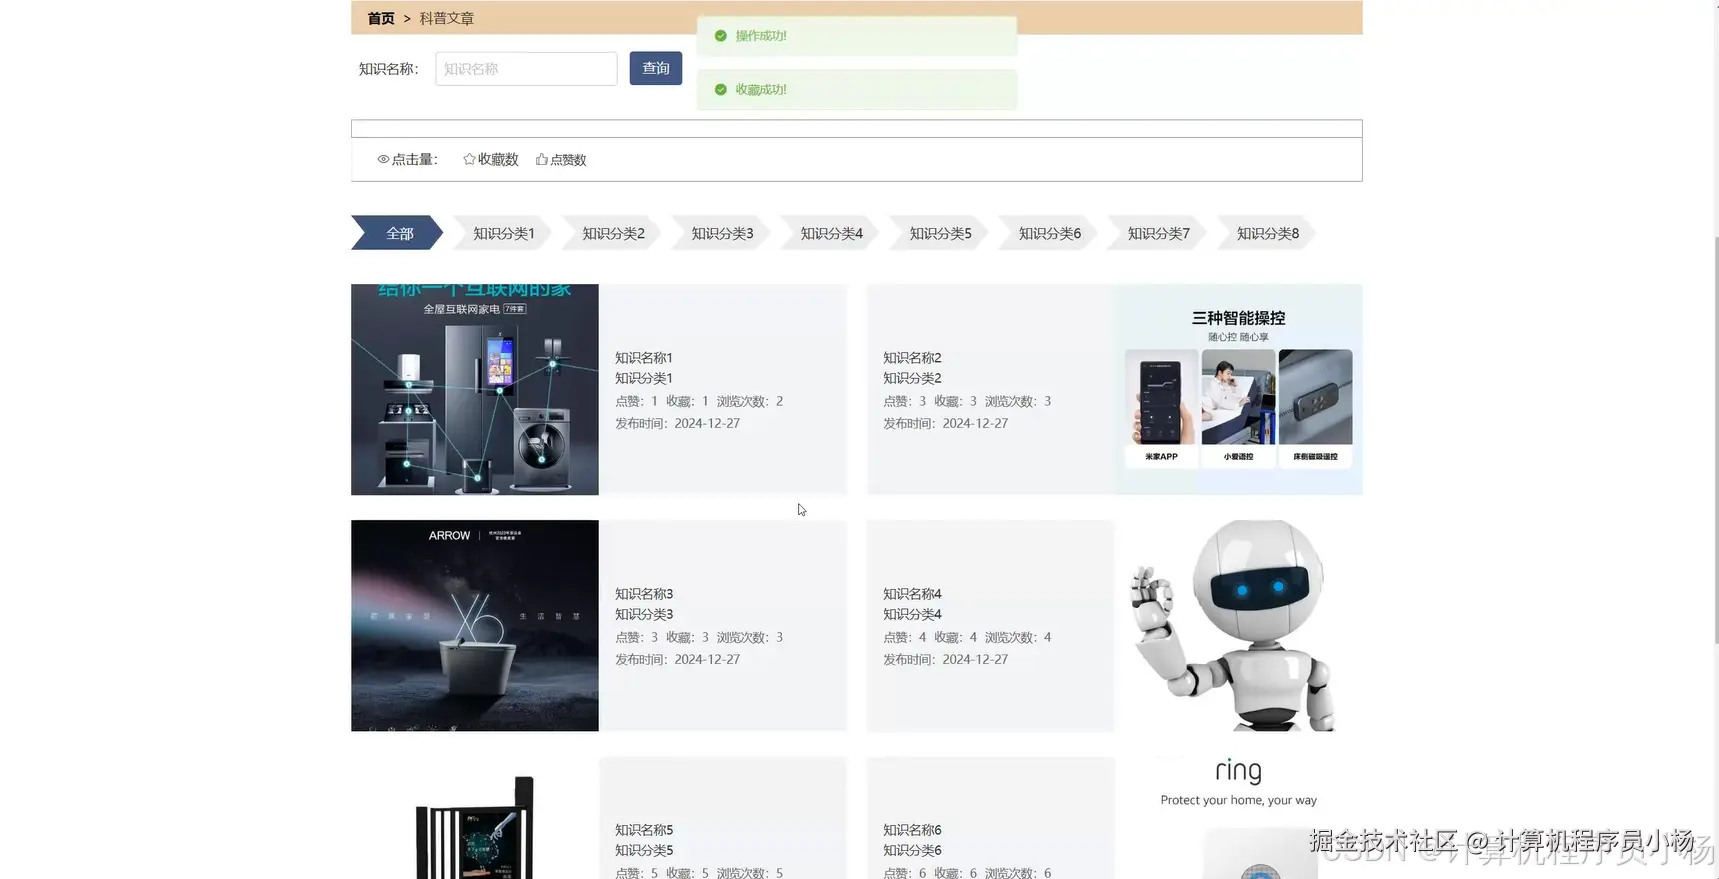The width and height of the screenshot is (1719, 879).
Task: Click the 知识名称2 title text
Action: tap(912, 358)
